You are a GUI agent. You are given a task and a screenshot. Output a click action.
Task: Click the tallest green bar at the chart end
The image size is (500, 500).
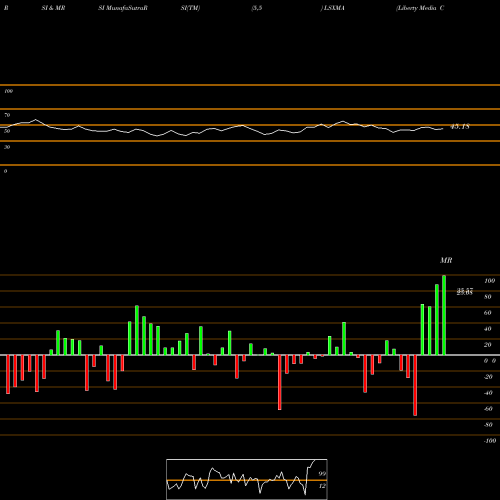click(444, 315)
